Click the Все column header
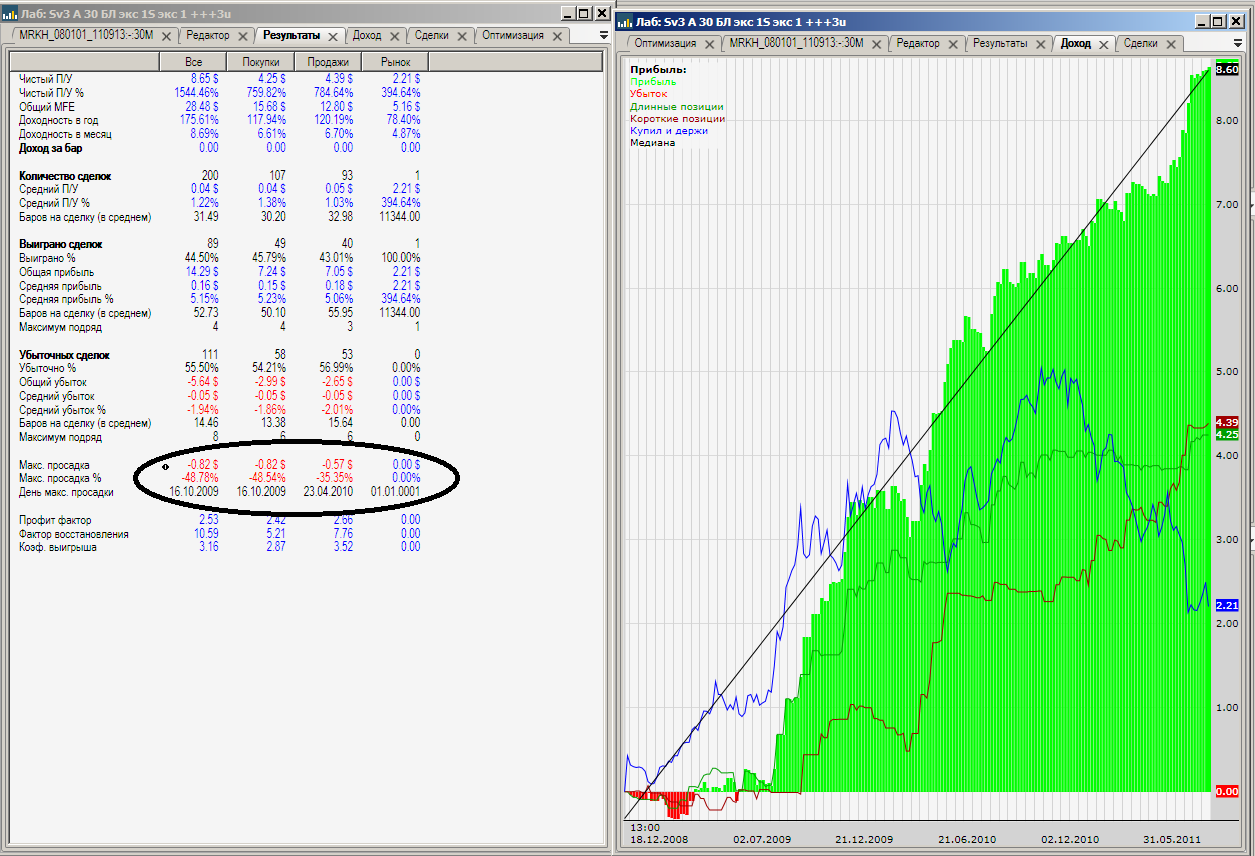Image resolution: width=1255 pixels, height=856 pixels. 193,63
